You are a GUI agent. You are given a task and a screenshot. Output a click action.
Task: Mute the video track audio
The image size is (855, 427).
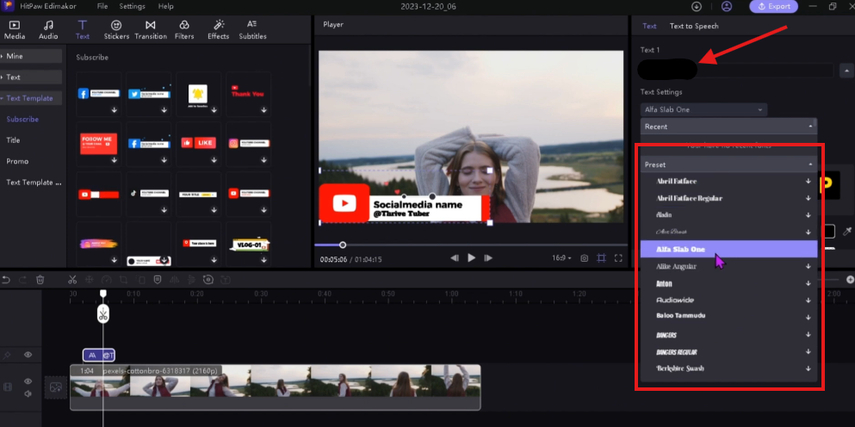coord(28,394)
